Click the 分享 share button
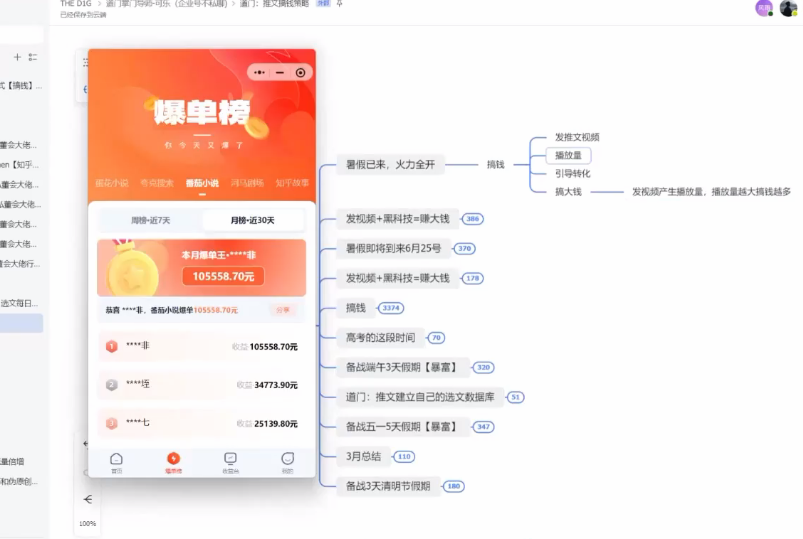The image size is (803, 539). (x=282, y=310)
